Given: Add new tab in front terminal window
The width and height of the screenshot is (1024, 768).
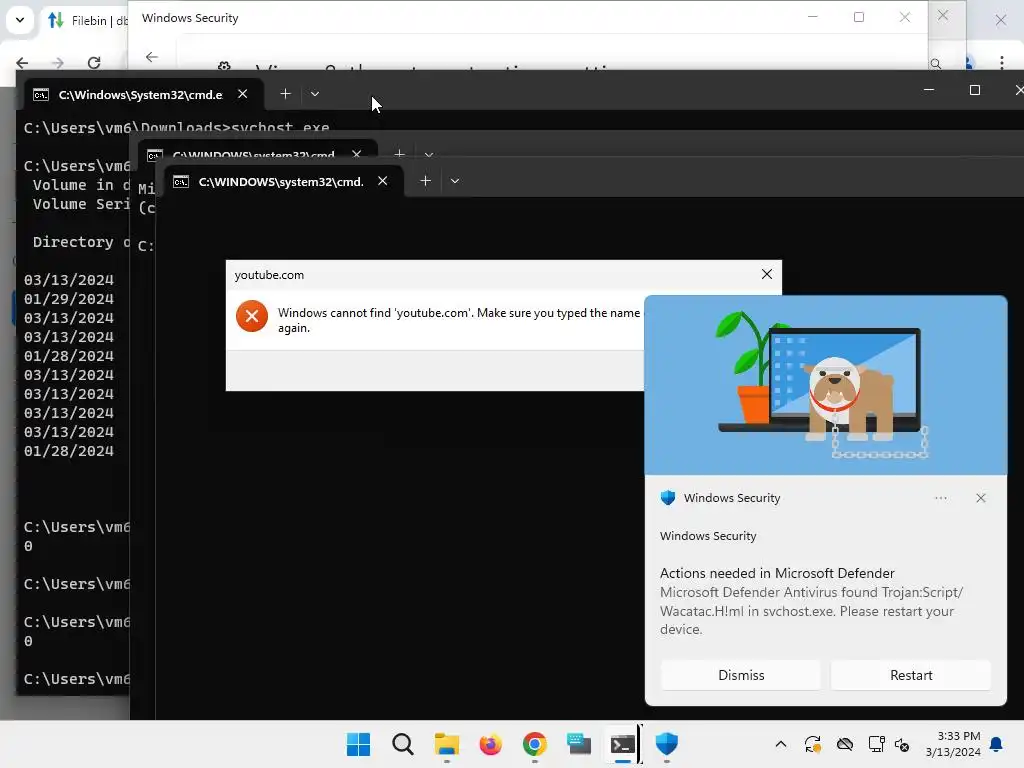Looking at the screenshot, I should (425, 181).
